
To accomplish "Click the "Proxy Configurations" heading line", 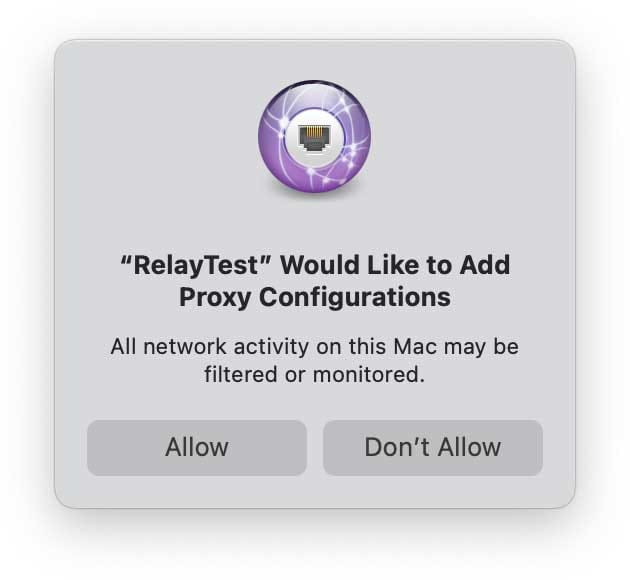I will tap(315, 297).
